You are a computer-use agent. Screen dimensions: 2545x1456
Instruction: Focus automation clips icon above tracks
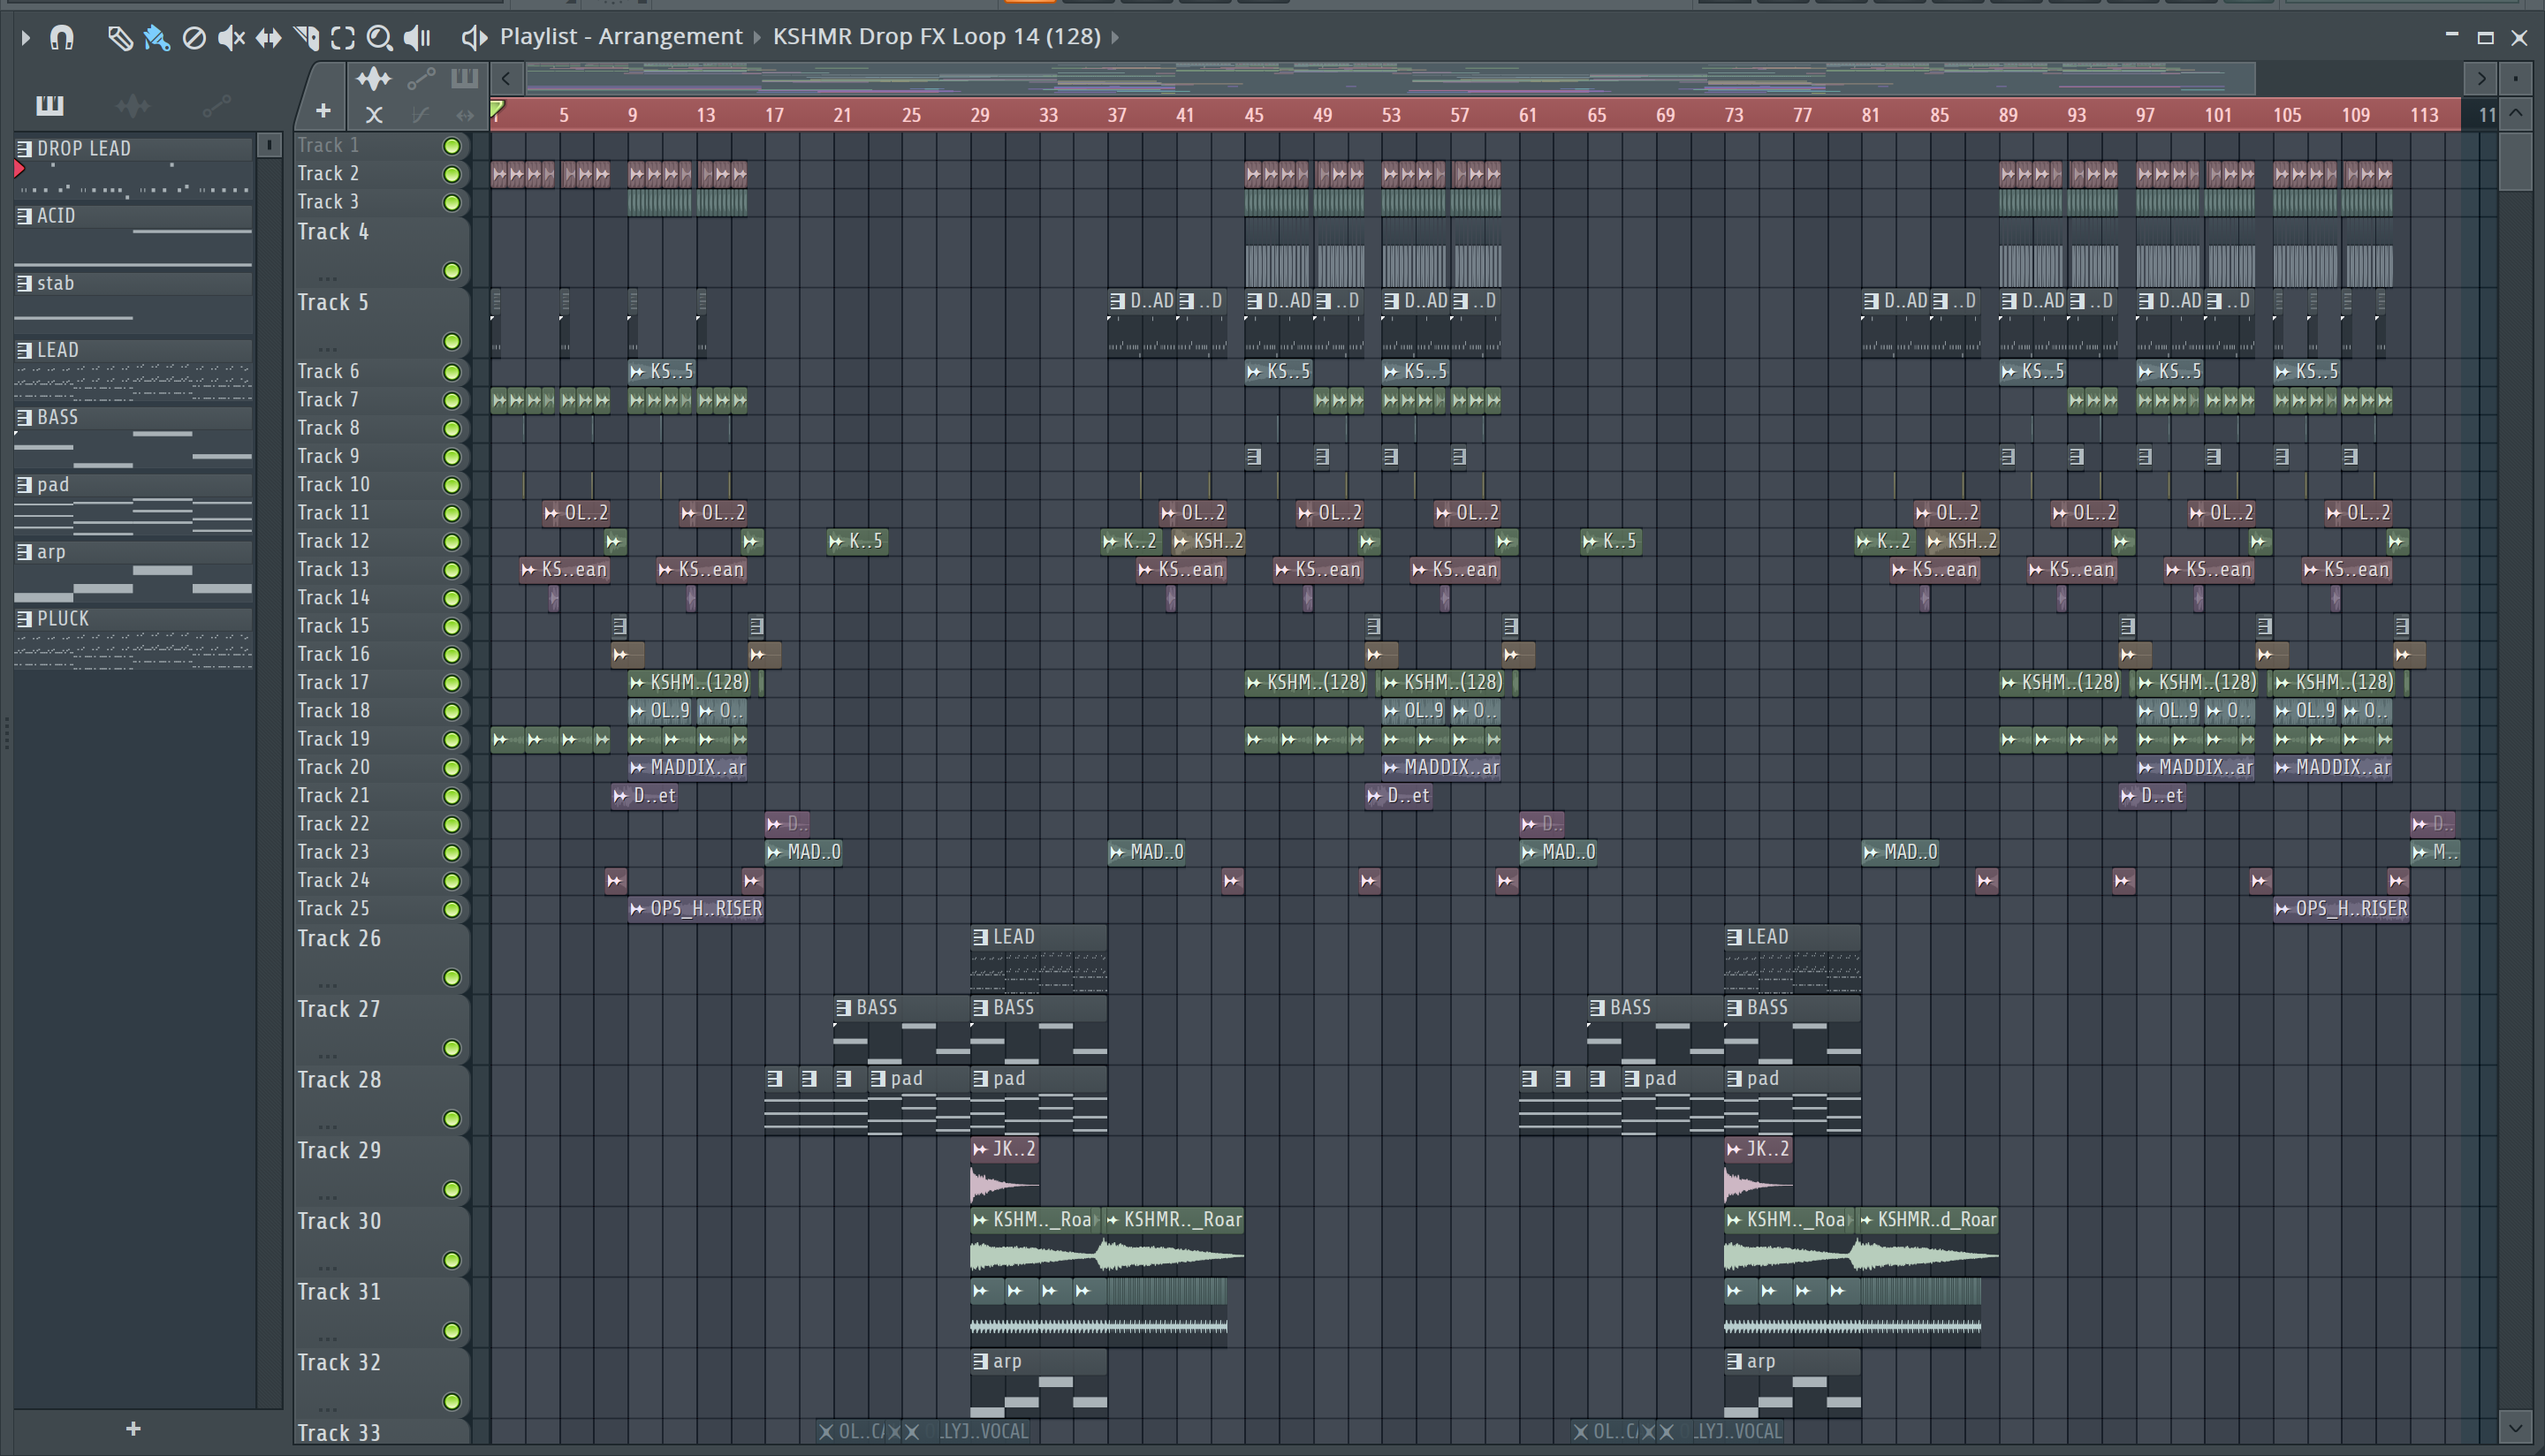point(421,78)
